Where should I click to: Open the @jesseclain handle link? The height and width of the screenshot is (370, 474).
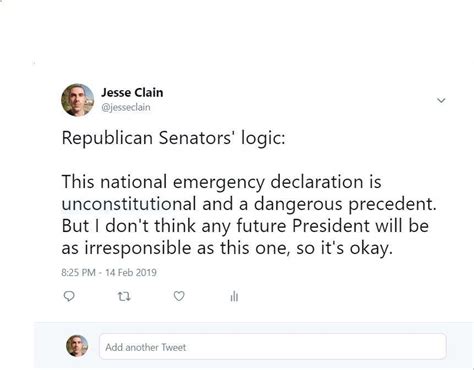pos(126,107)
